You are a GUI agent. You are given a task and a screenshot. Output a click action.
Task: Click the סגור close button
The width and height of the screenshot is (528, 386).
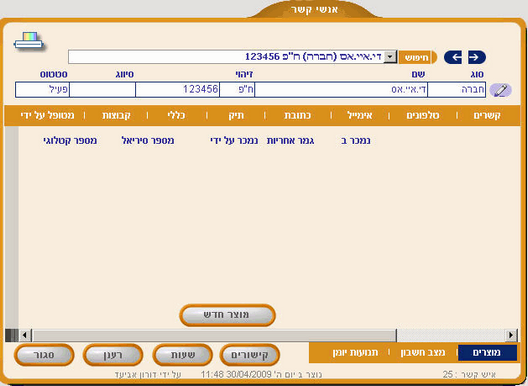pos(44,355)
